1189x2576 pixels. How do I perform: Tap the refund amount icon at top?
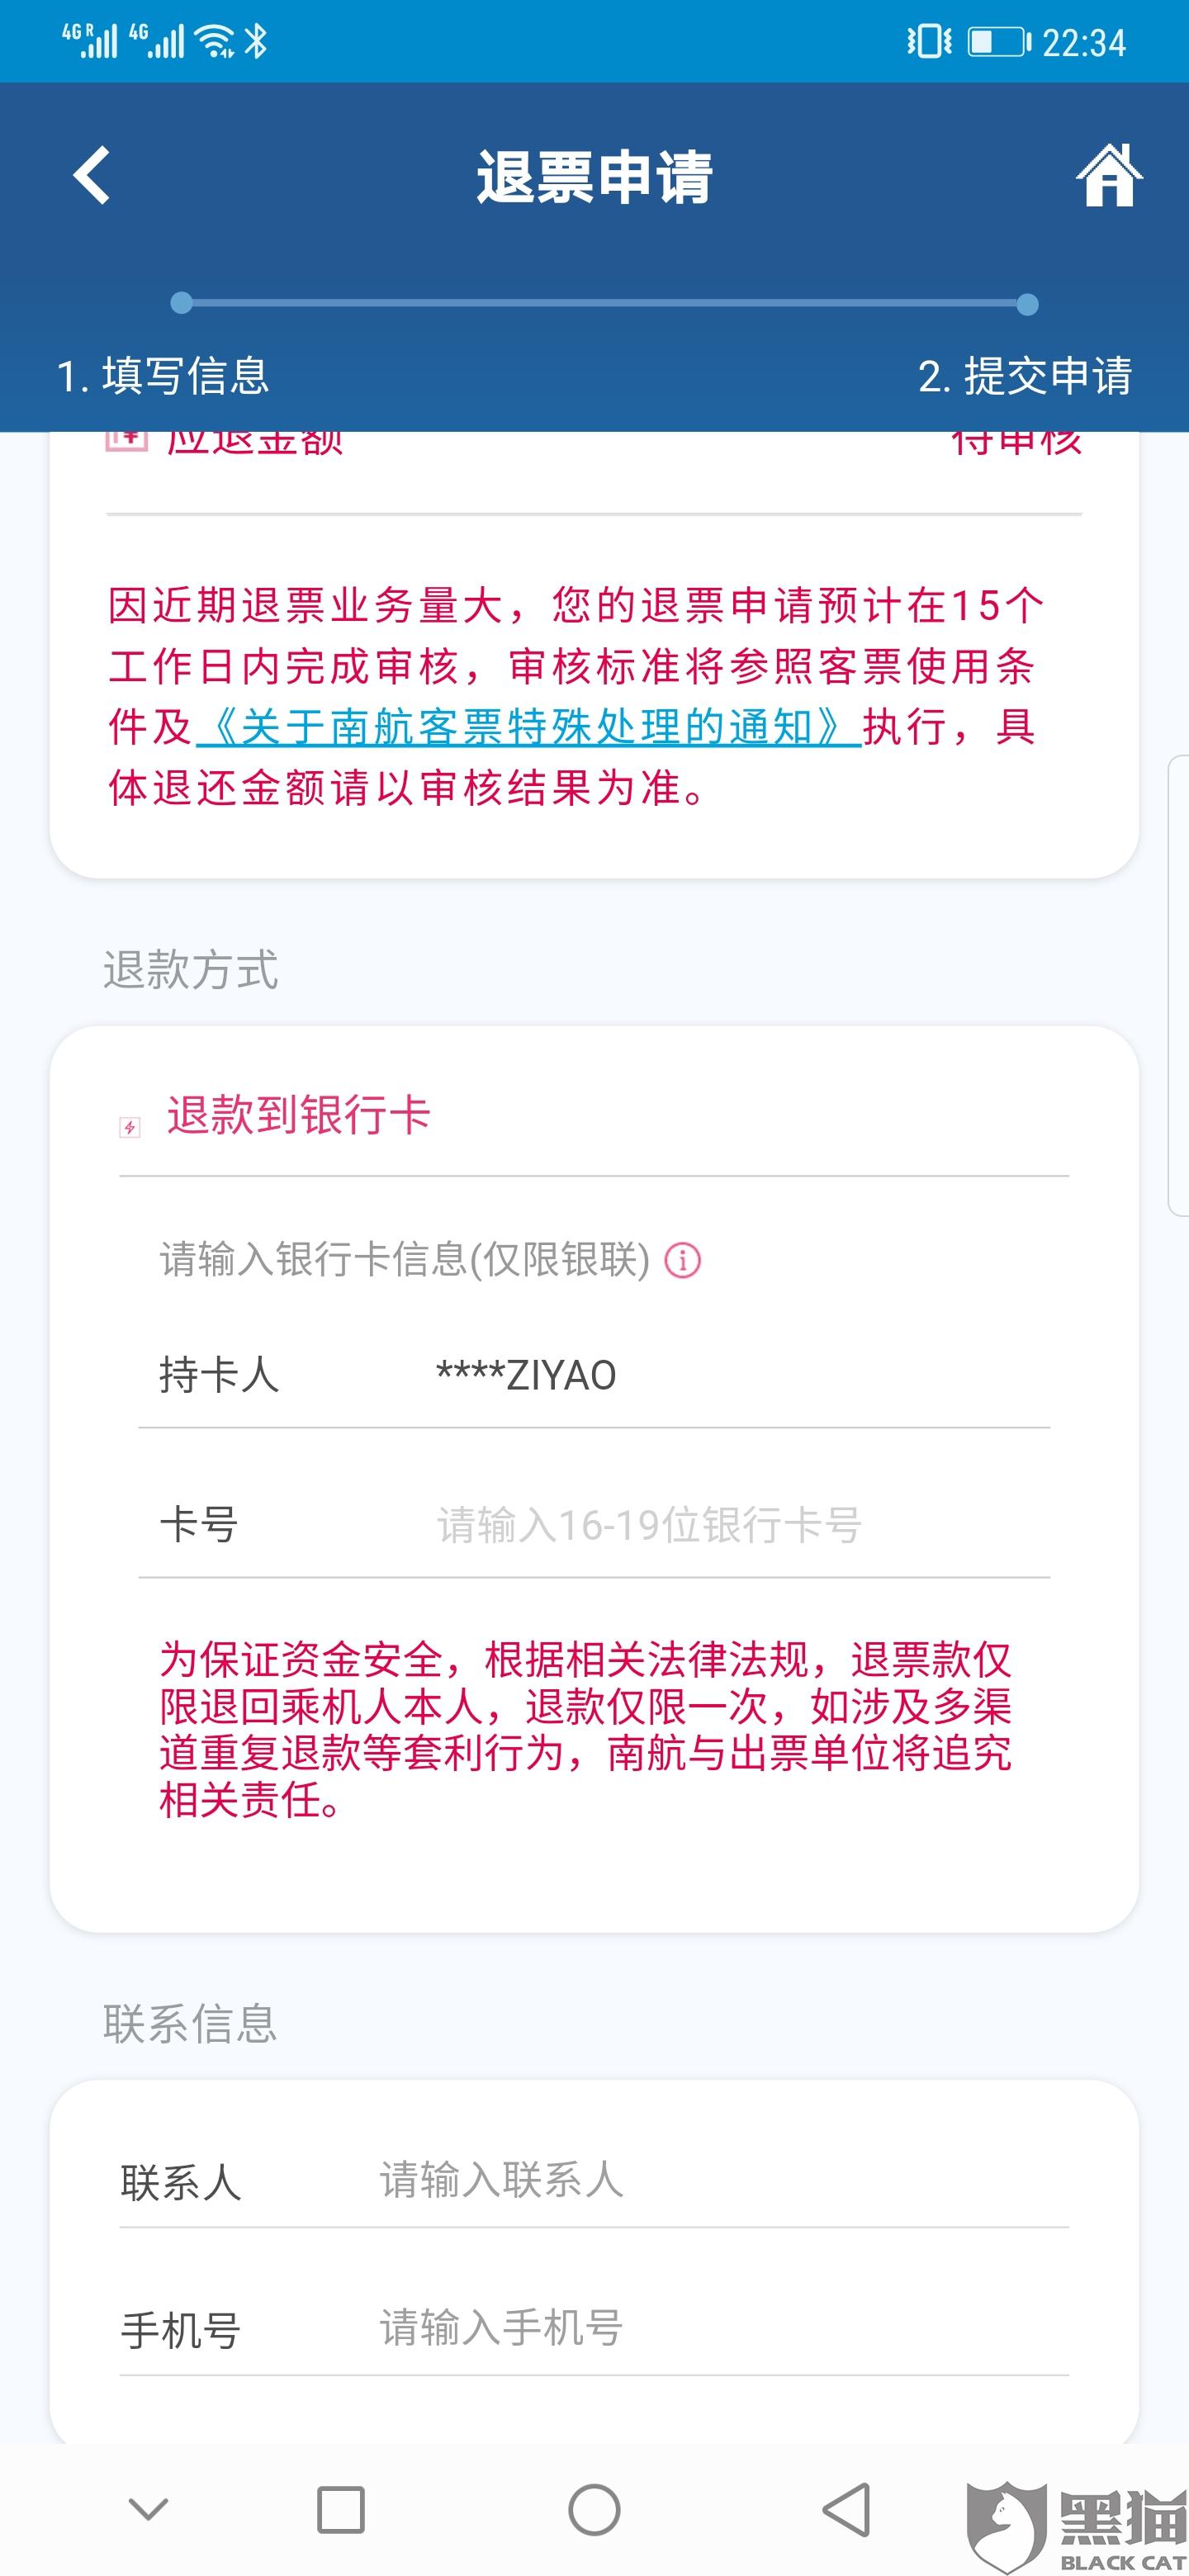(x=127, y=440)
